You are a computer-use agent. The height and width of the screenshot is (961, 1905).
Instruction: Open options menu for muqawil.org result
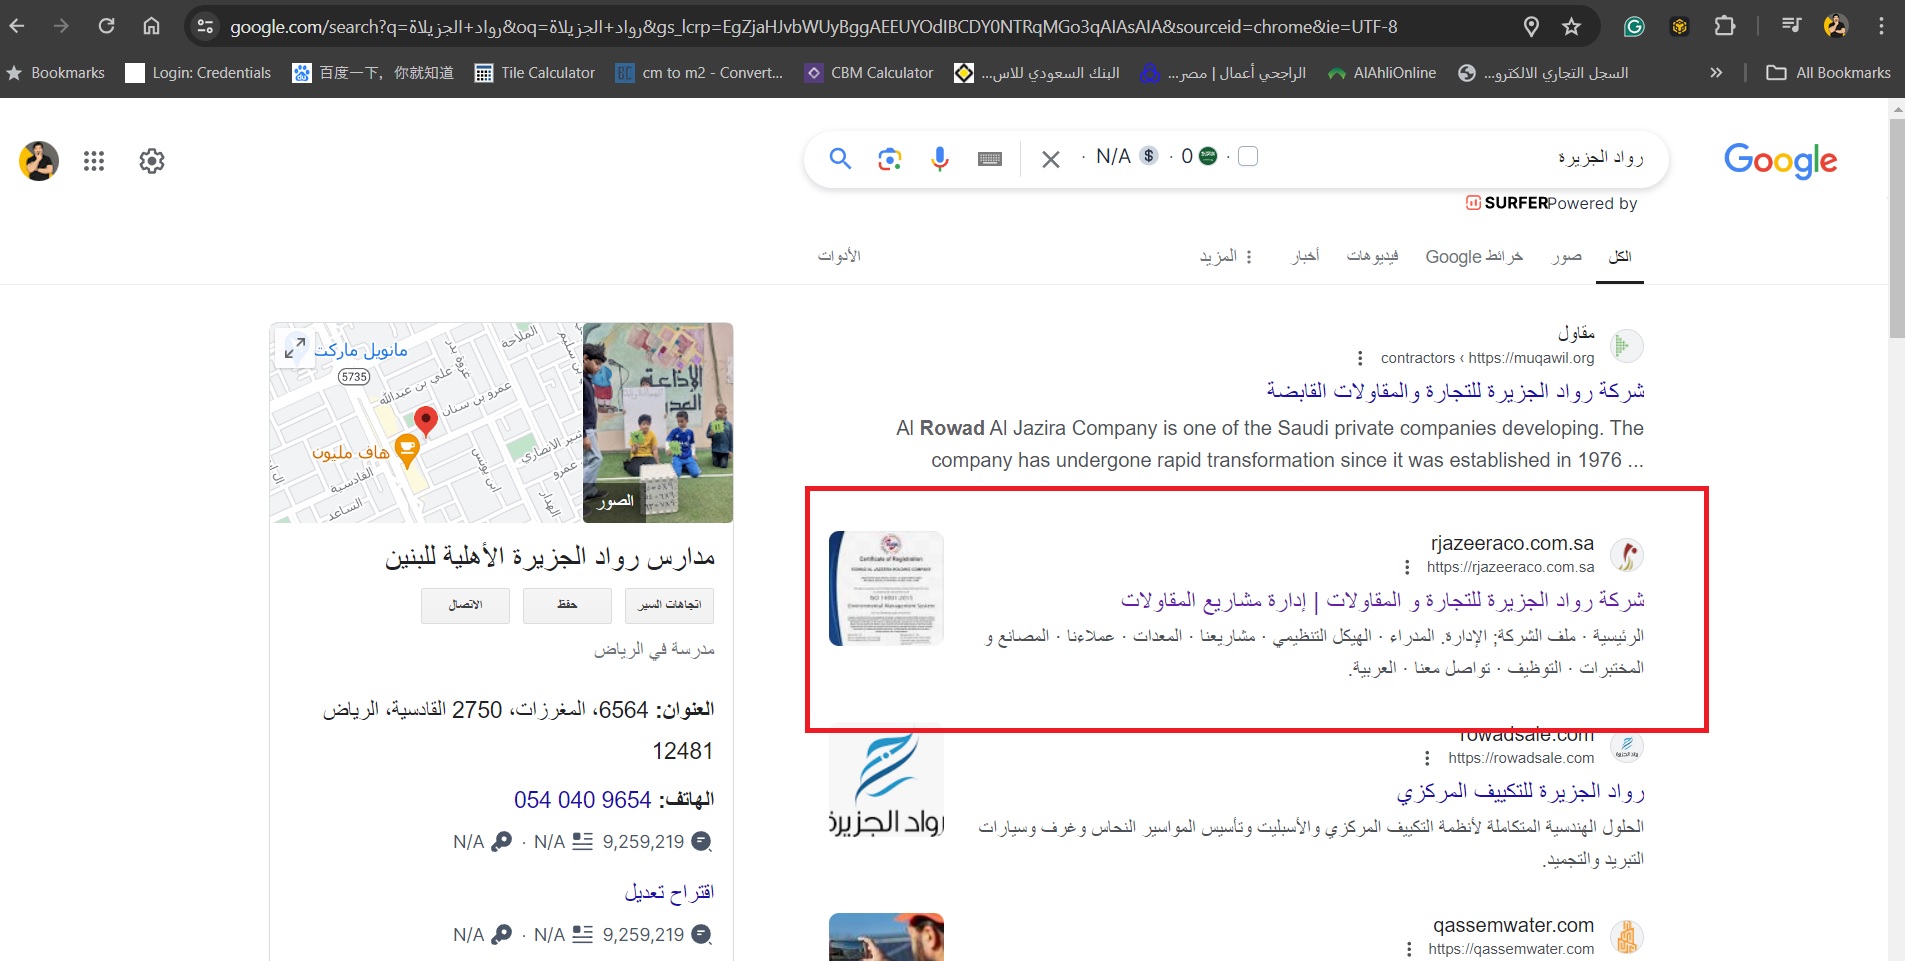[x=1360, y=358]
